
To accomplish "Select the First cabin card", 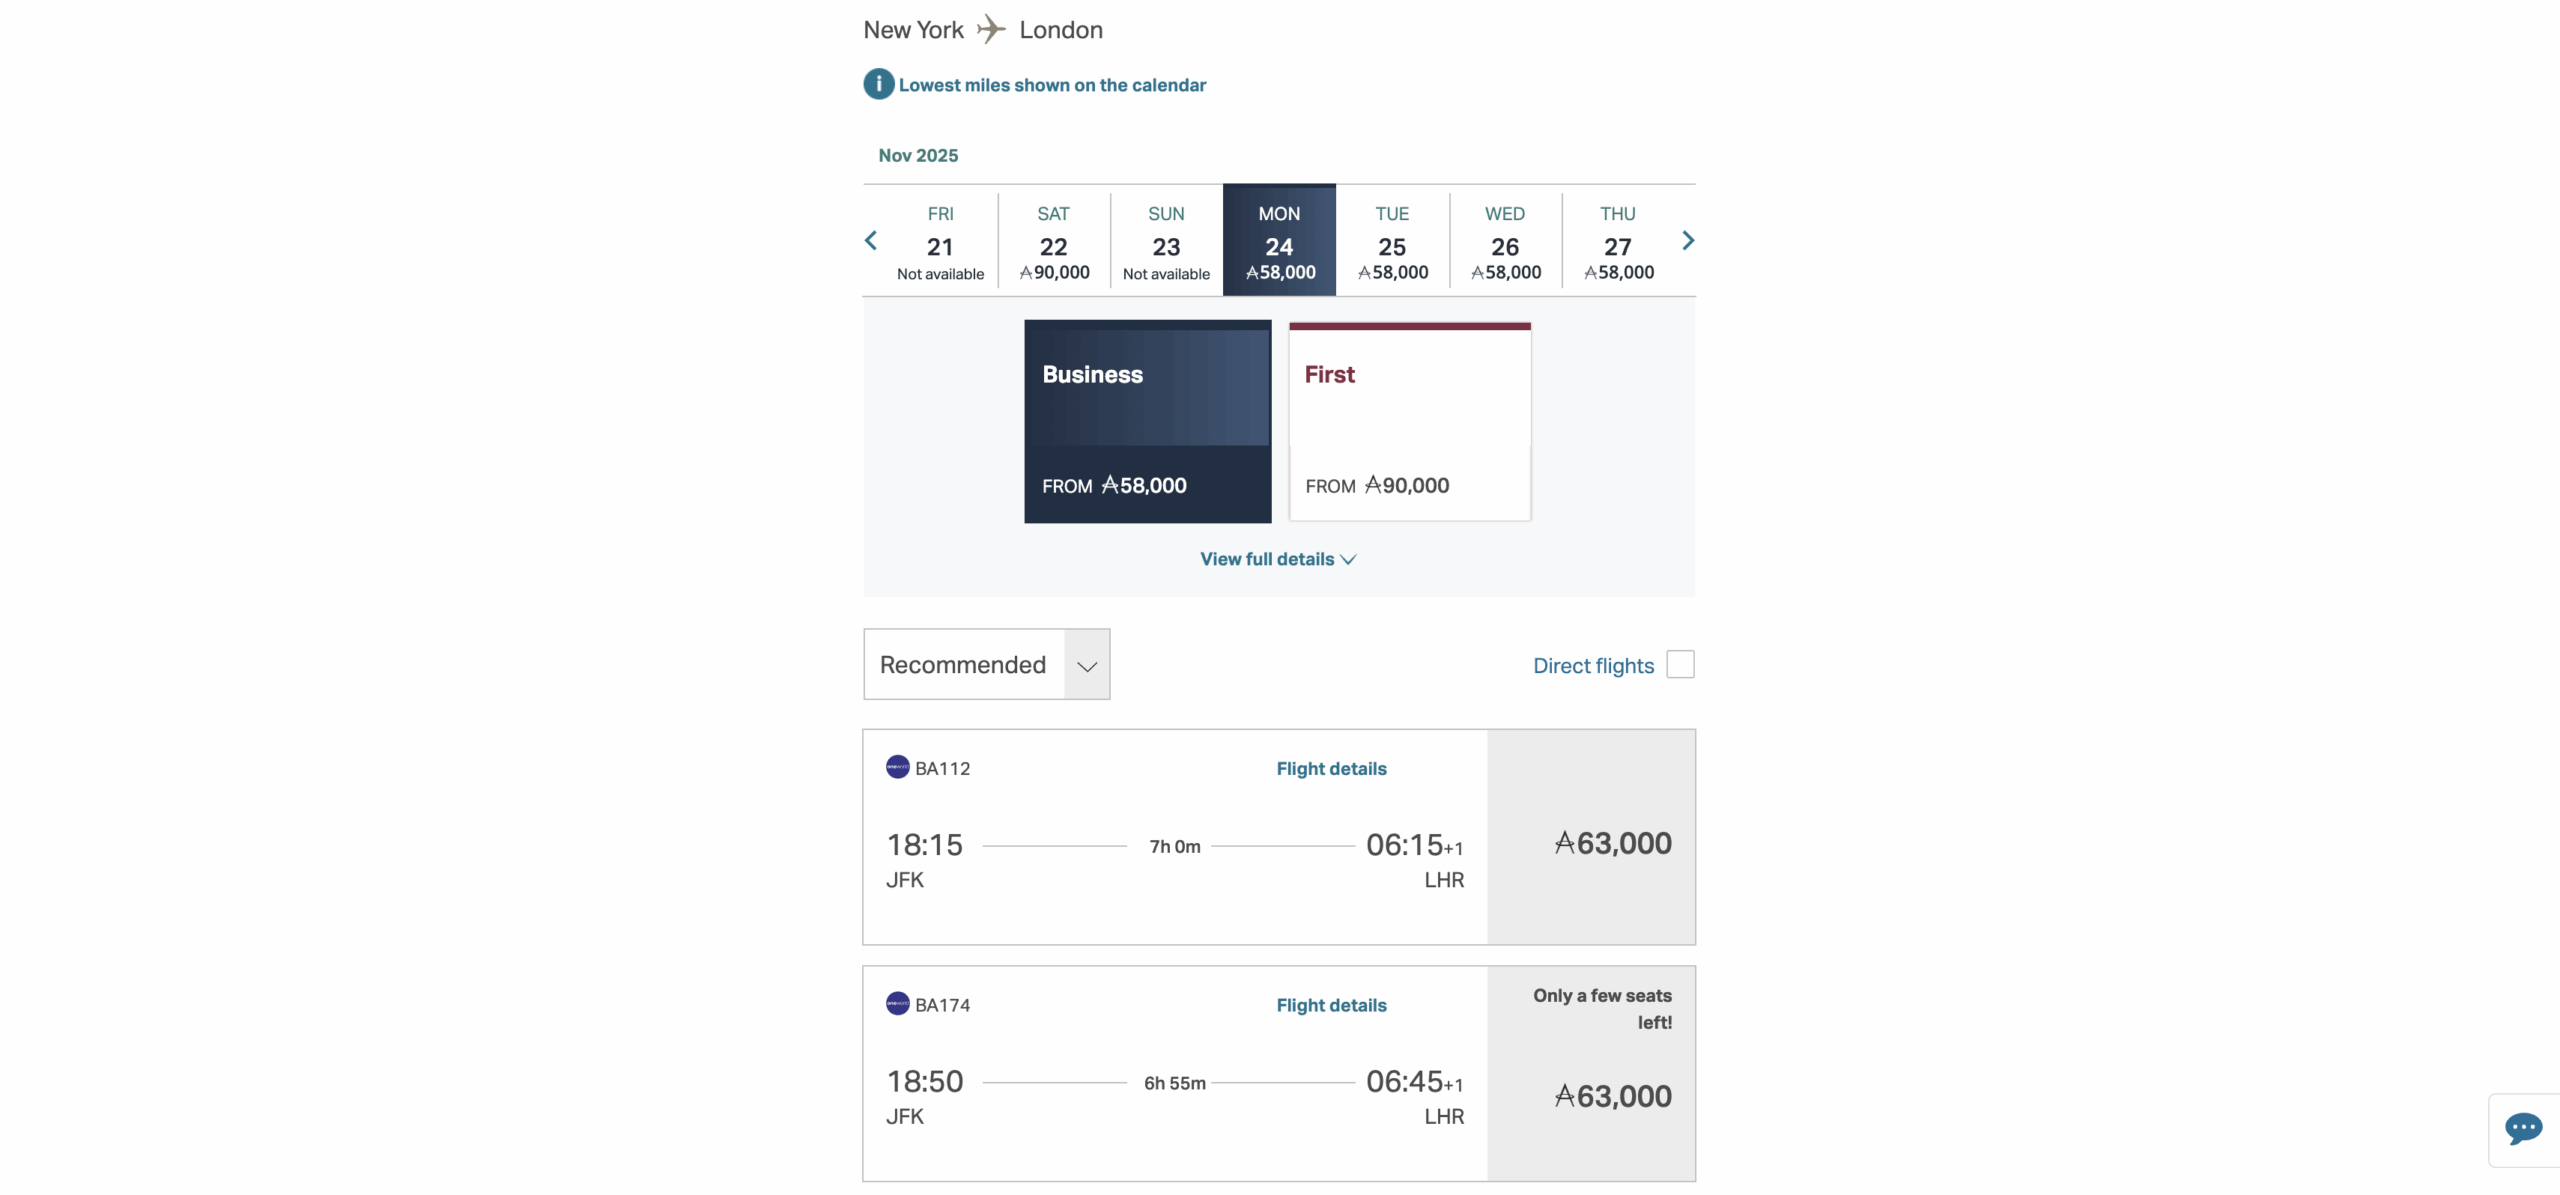I will coord(1410,421).
